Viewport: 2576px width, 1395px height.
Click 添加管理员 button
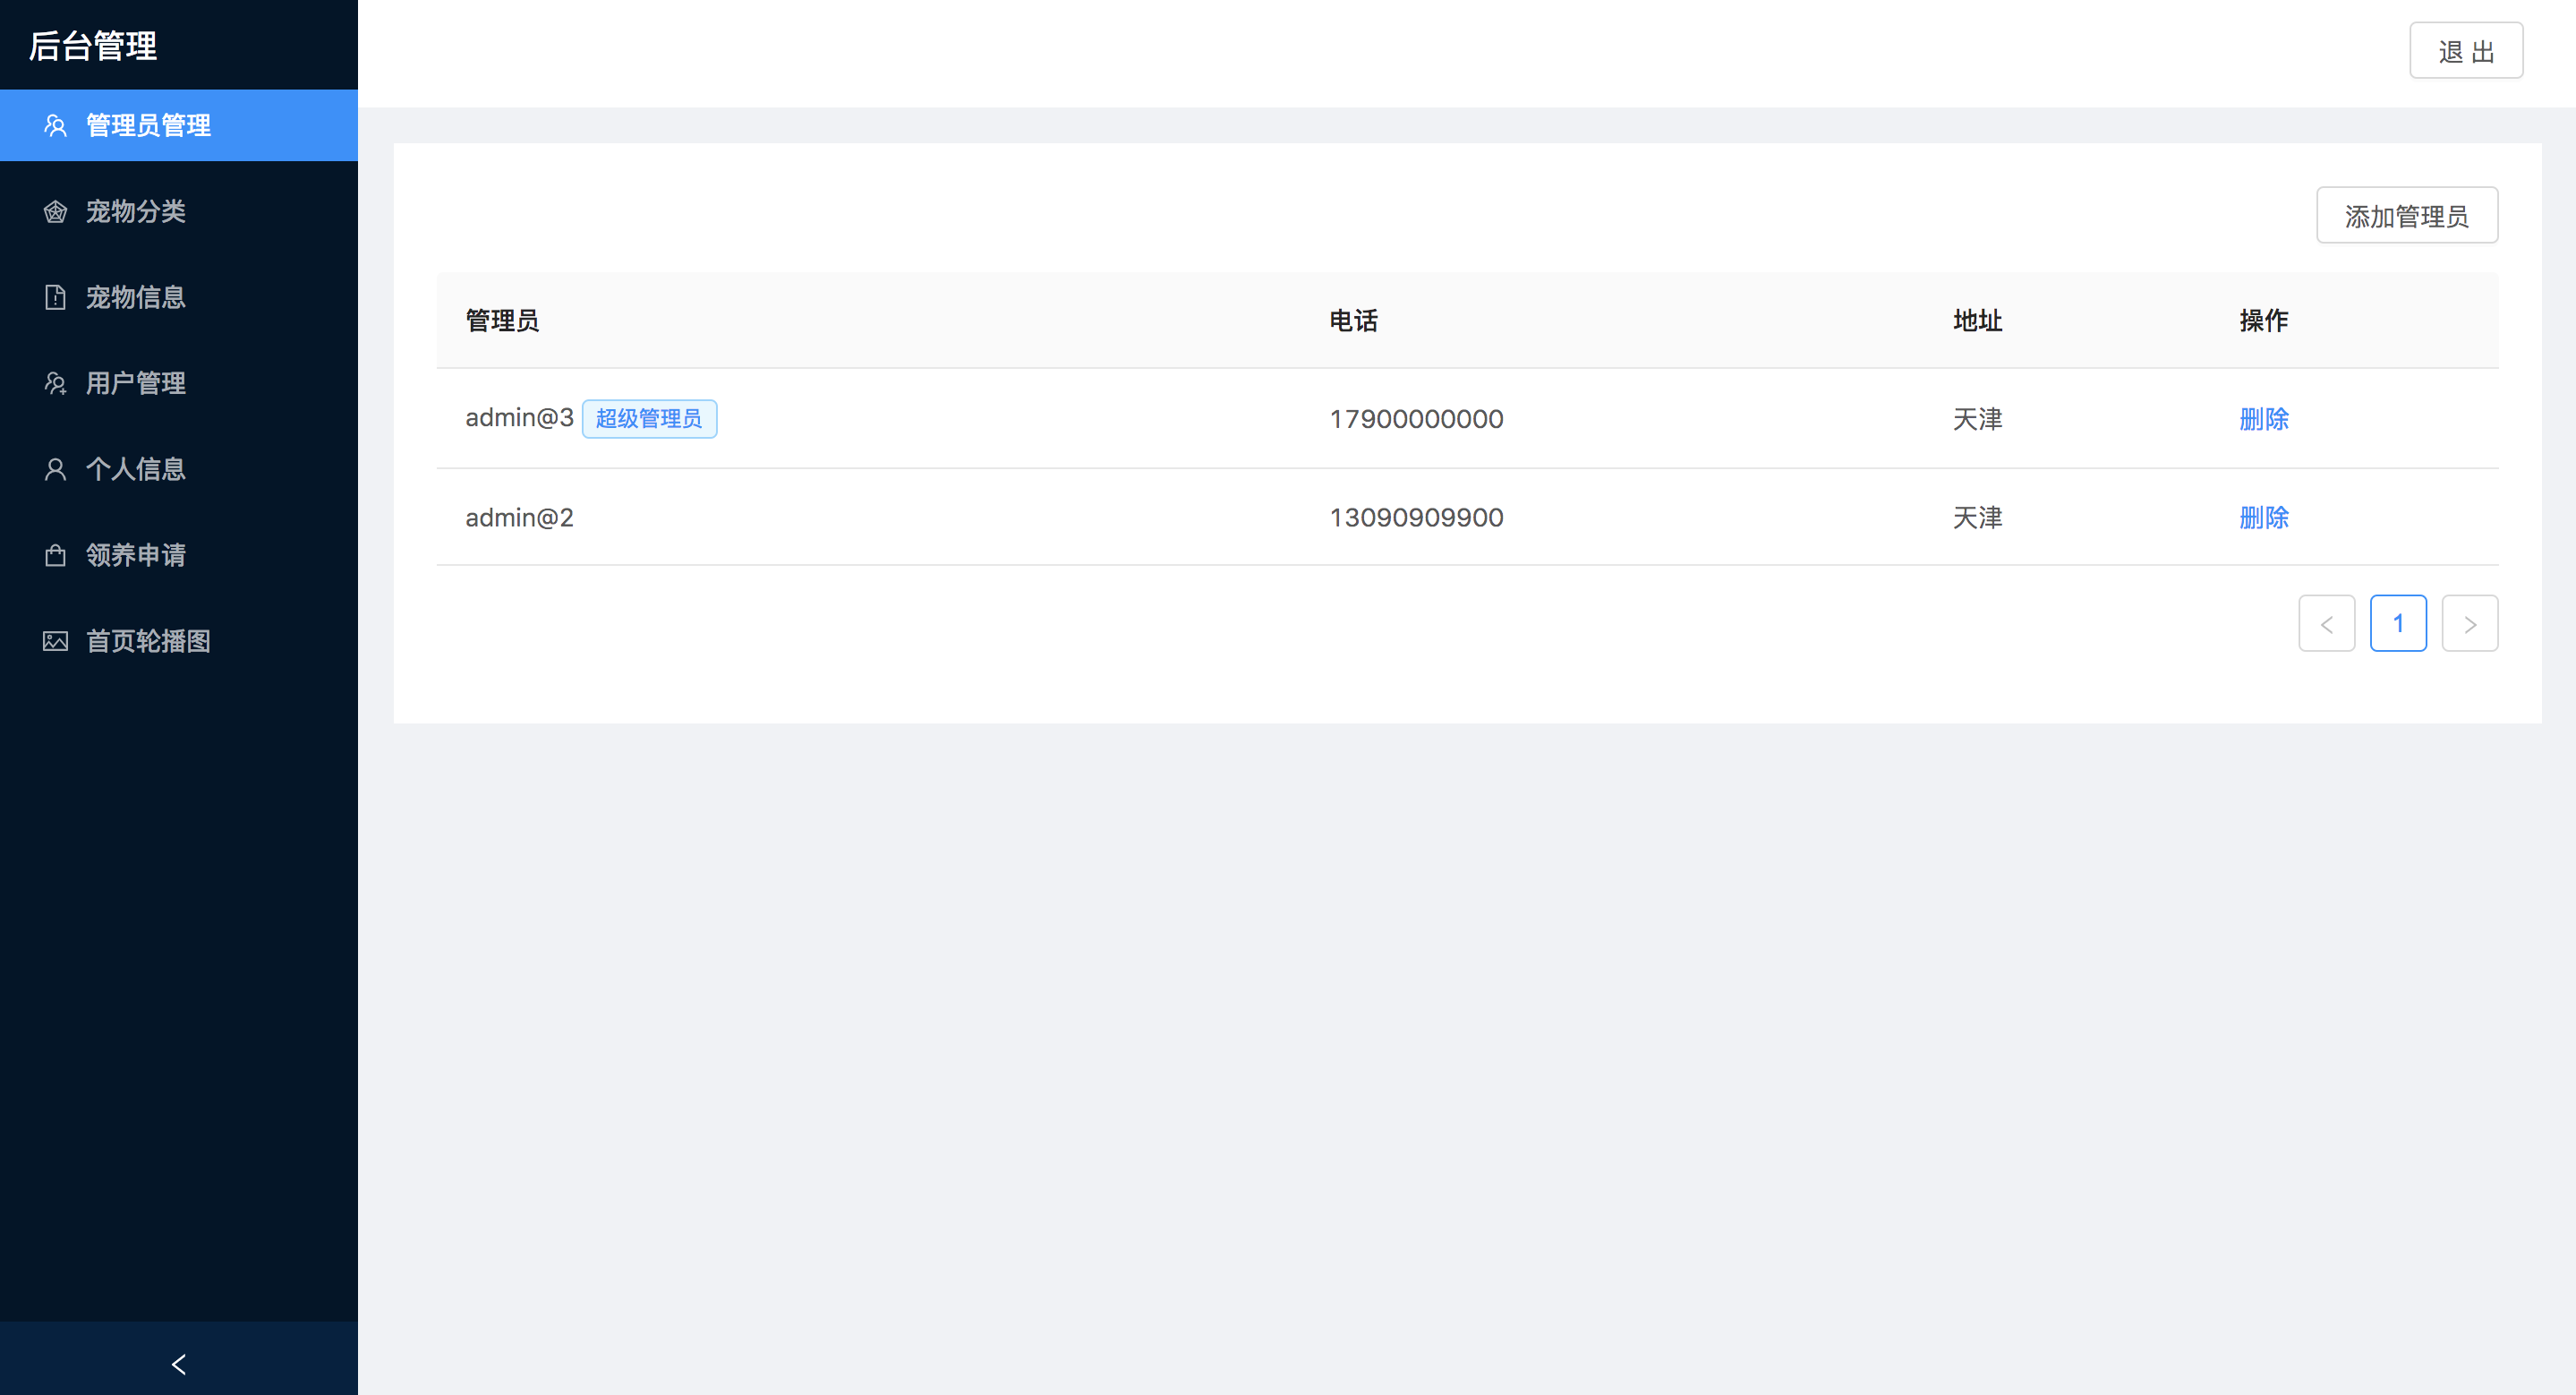[x=2406, y=216]
